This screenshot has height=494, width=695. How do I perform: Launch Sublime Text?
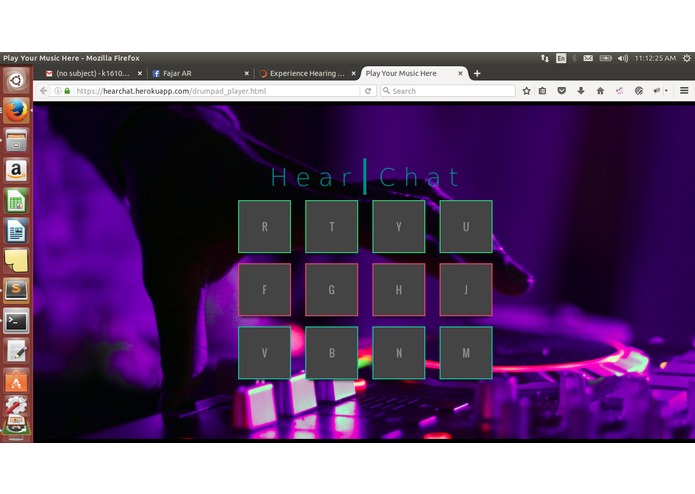click(x=16, y=291)
